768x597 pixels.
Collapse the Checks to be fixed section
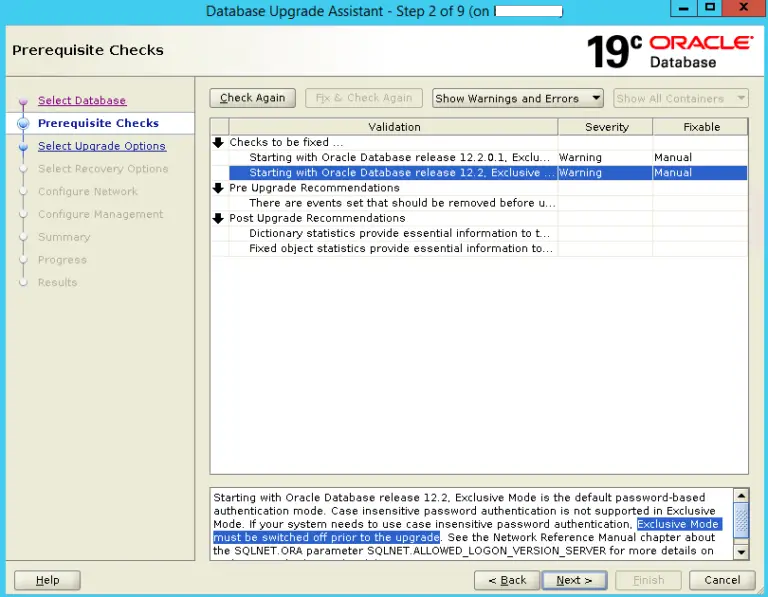(219, 142)
